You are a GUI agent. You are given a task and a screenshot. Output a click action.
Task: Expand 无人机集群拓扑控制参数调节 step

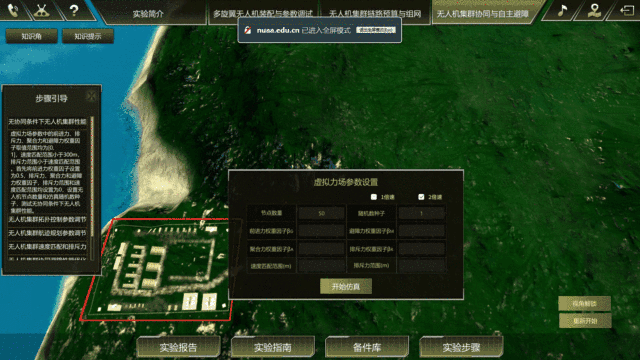tap(48, 219)
